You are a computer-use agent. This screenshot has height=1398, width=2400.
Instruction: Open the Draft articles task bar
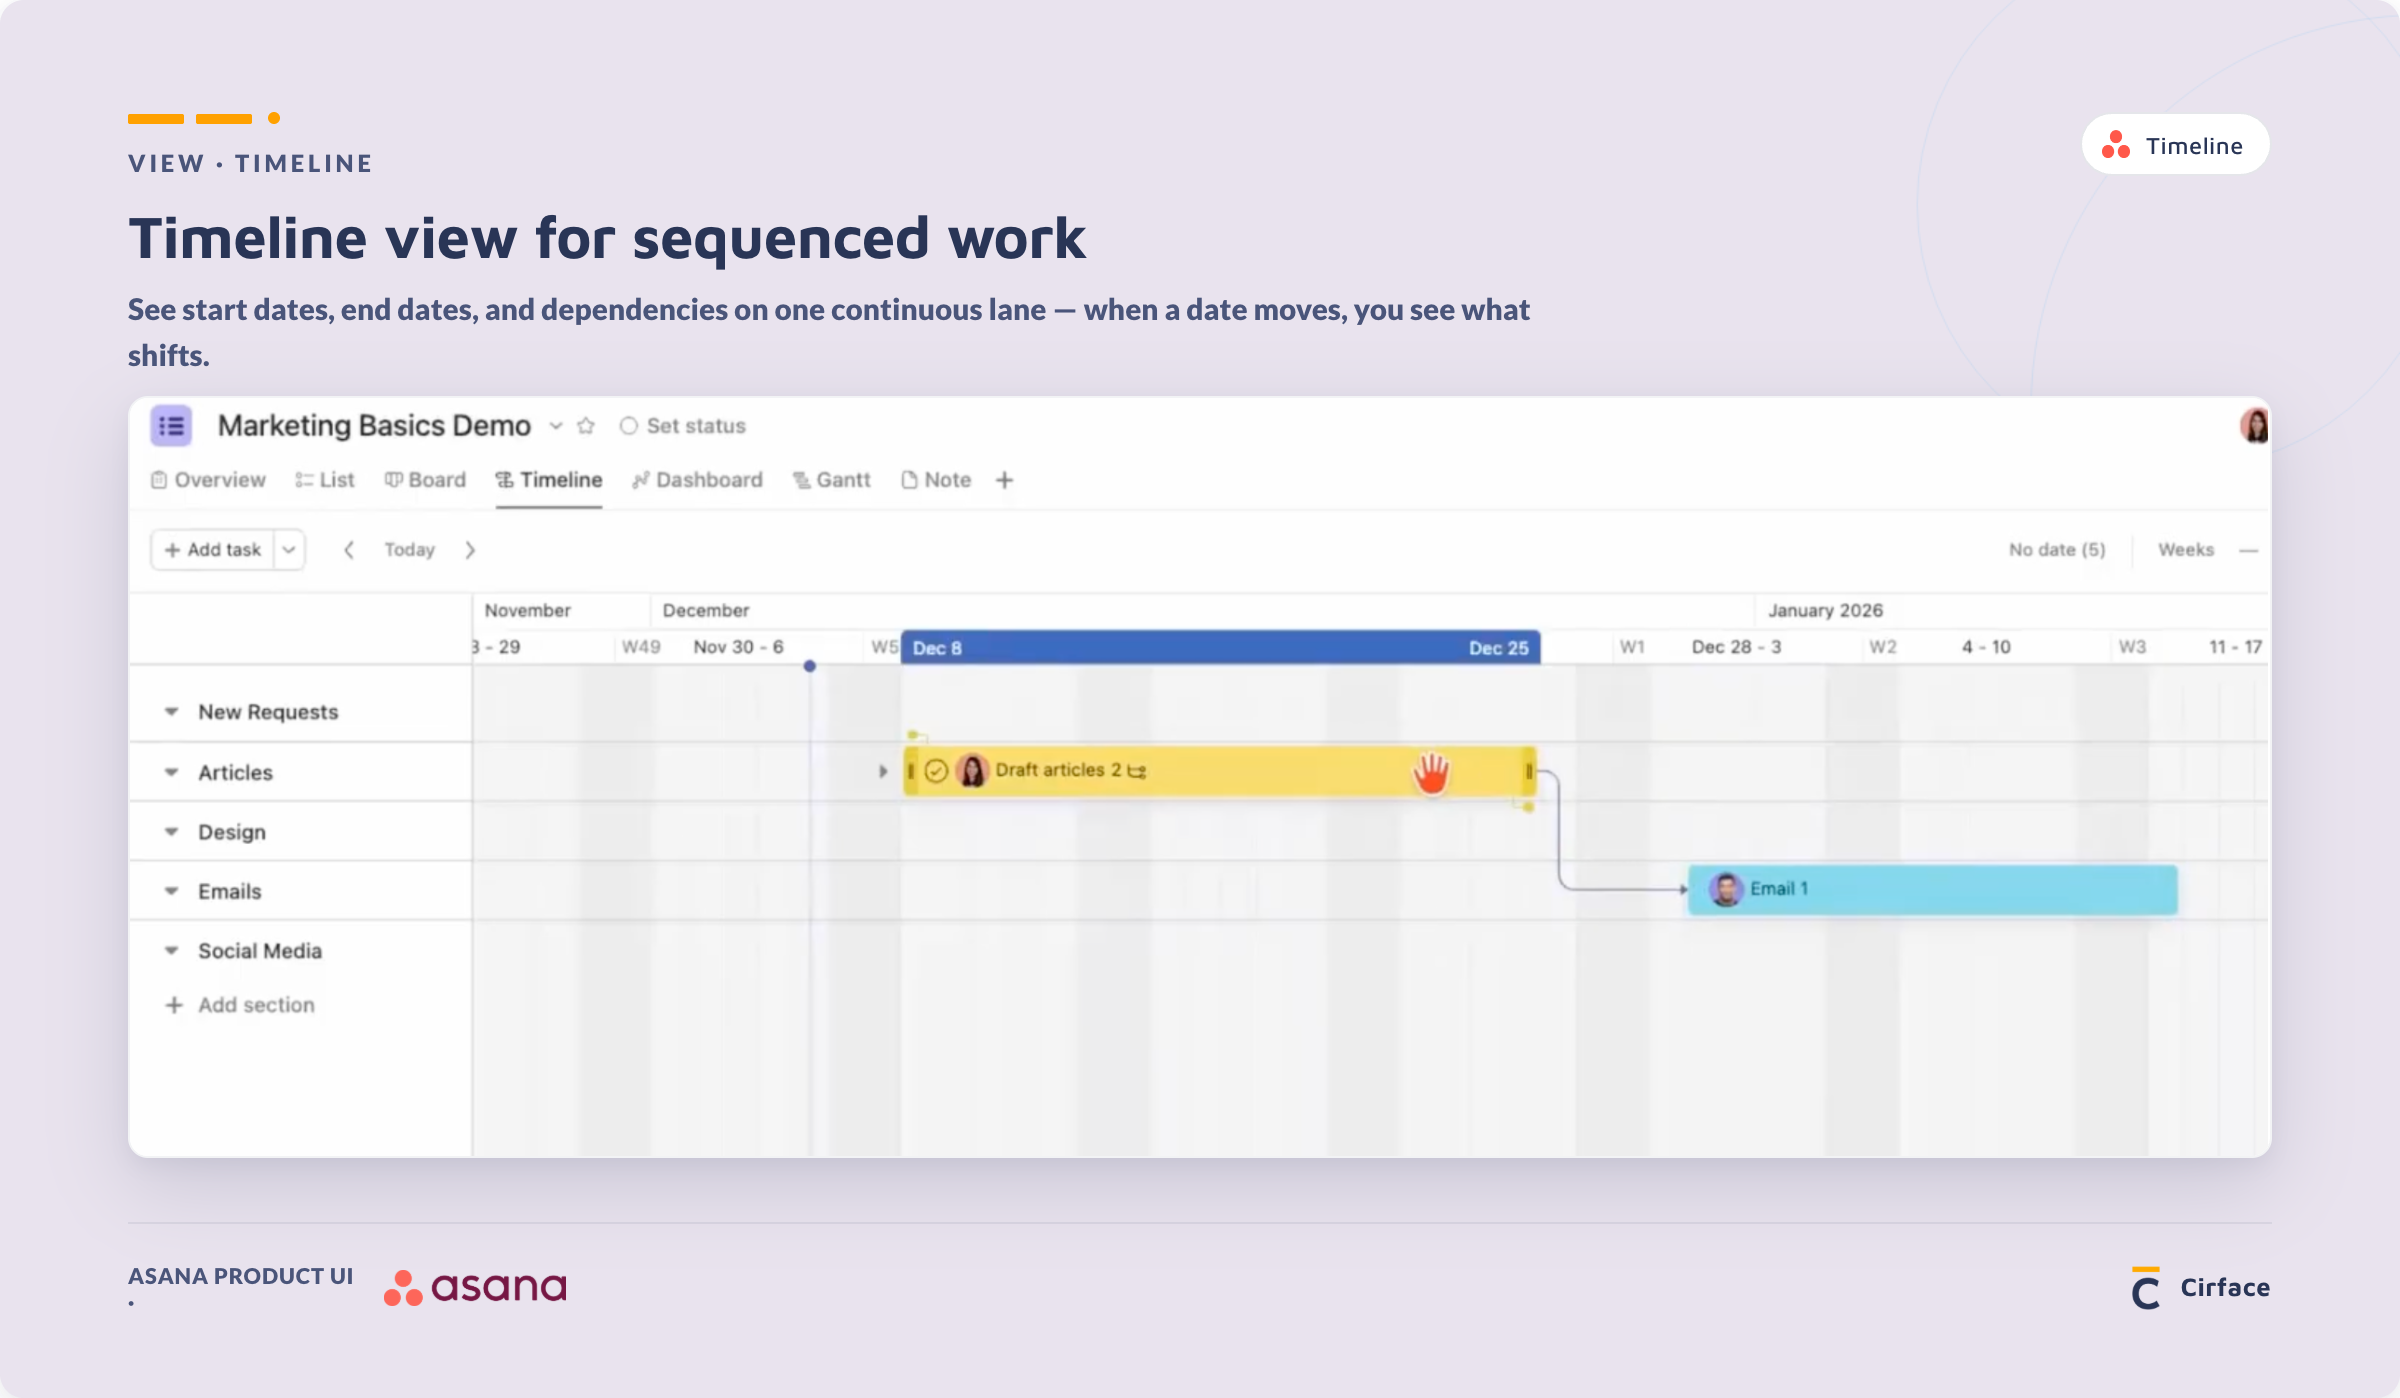tap(1220, 771)
